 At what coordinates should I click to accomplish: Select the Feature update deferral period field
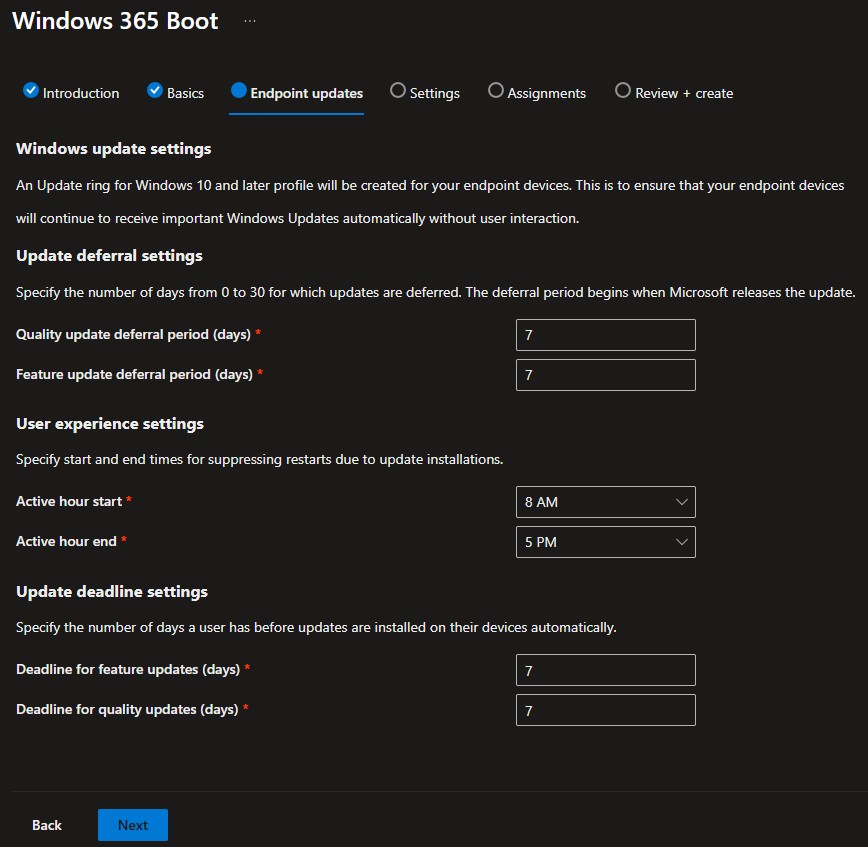pyautogui.click(x=605, y=375)
